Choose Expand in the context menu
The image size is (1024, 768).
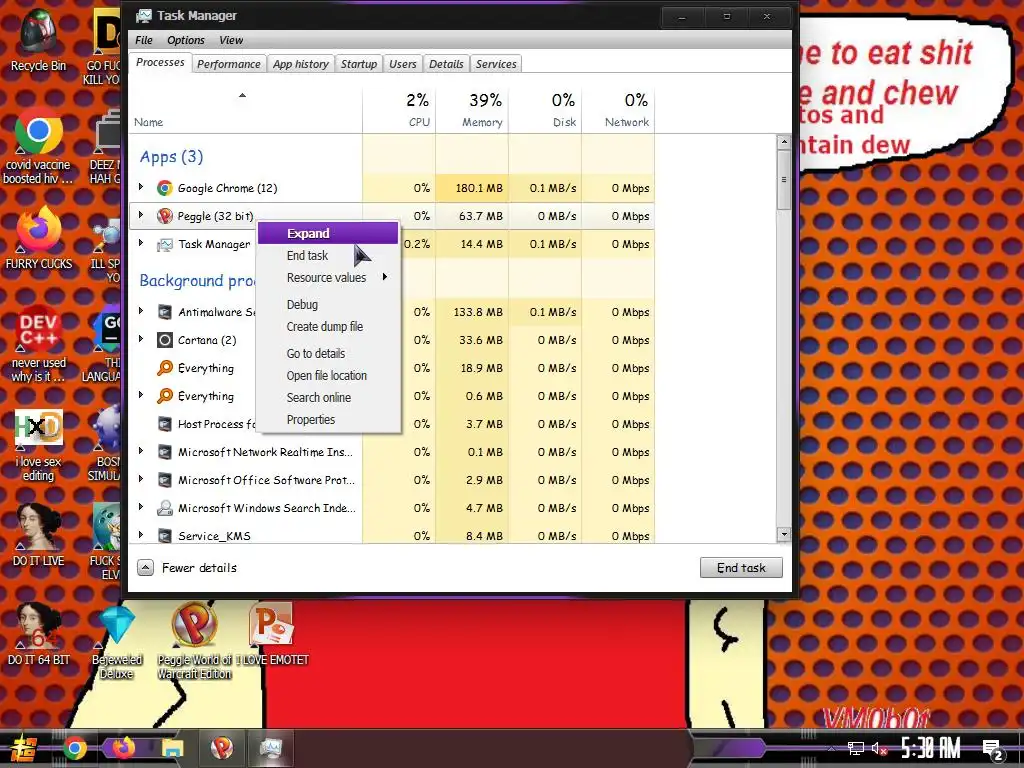coord(328,233)
